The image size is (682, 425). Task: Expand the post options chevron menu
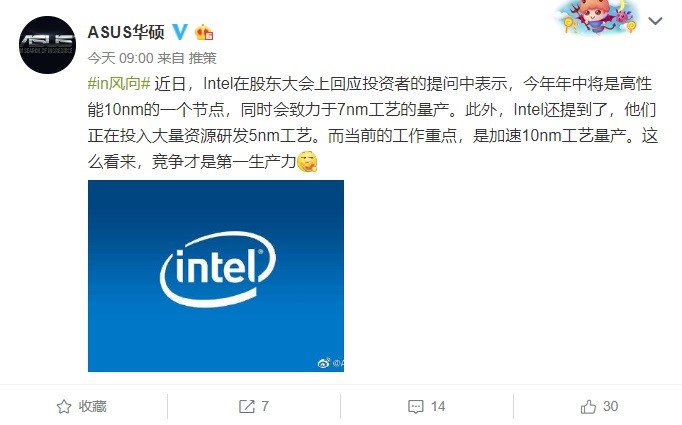[655, 21]
